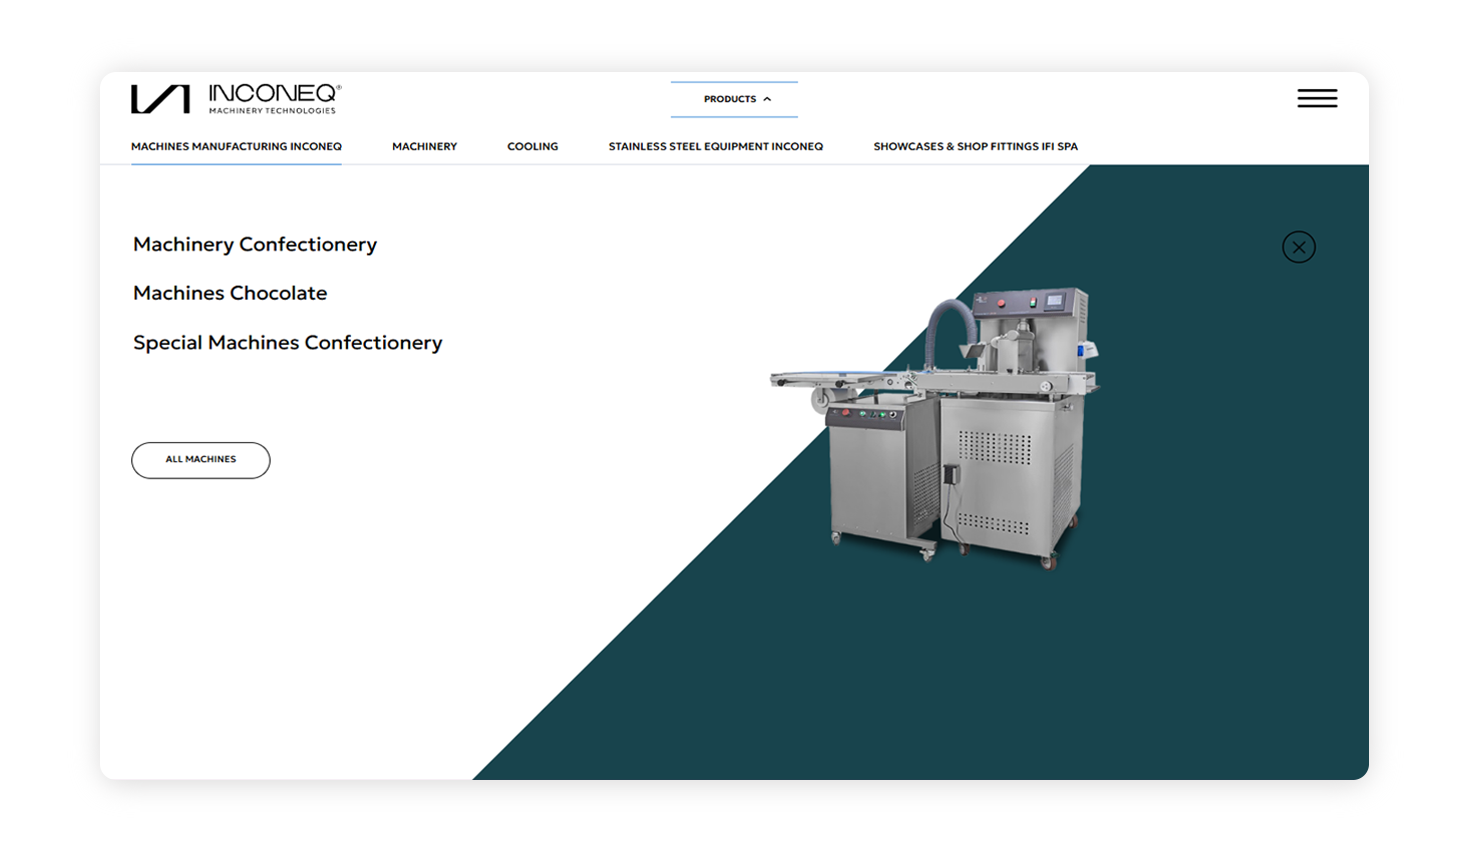Open the Cooling tab
Viewport: 1469px width, 850px height.
pyautogui.click(x=532, y=146)
